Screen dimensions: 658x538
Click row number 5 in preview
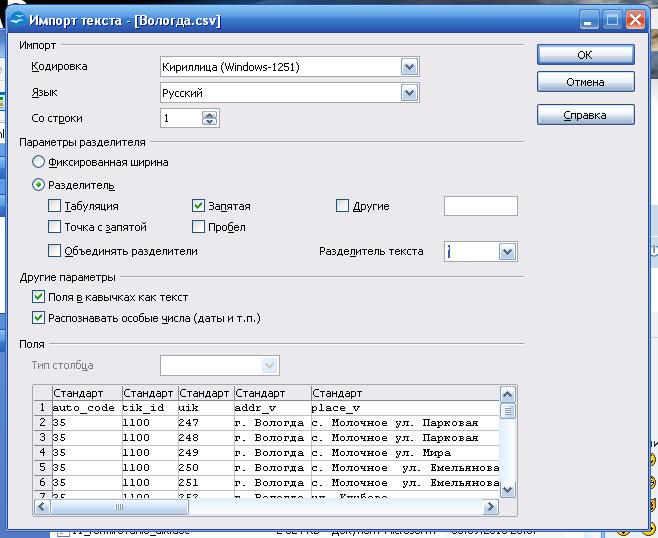[x=42, y=467]
